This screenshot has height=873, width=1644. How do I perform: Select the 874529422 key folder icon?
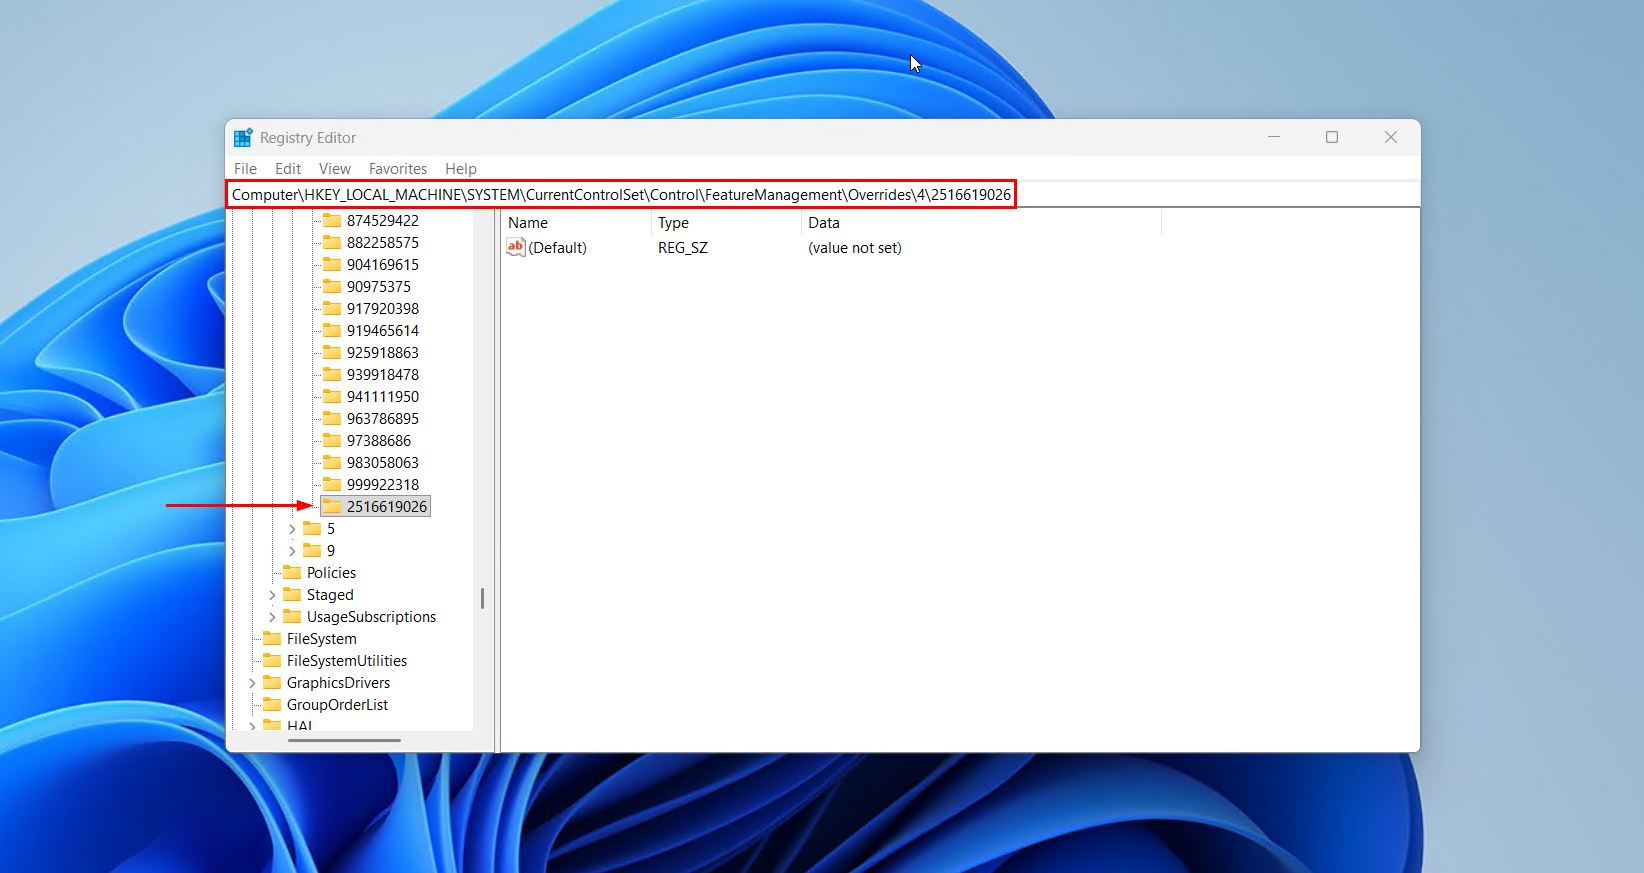click(332, 220)
